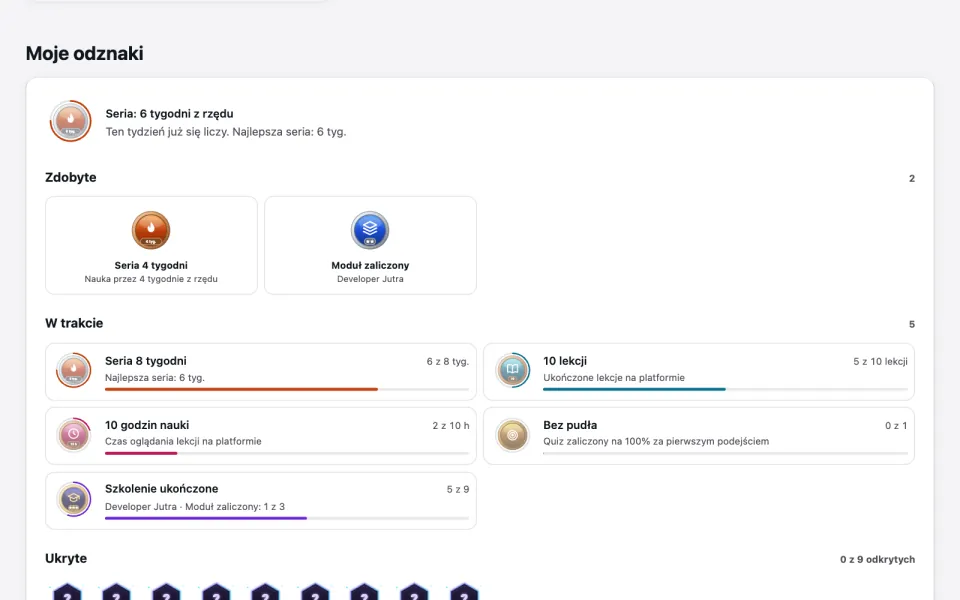The height and width of the screenshot is (600, 960).
Task: Open the flame badge icon for Seria 8 tygodni
Action: pos(73,370)
